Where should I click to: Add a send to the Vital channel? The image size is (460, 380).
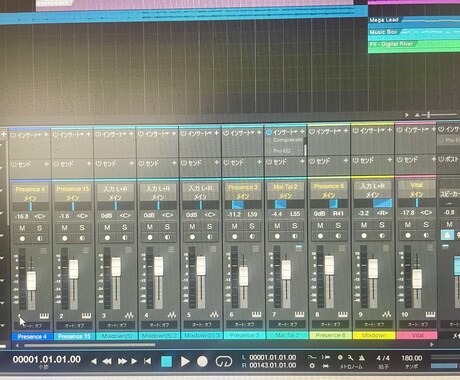click(434, 160)
